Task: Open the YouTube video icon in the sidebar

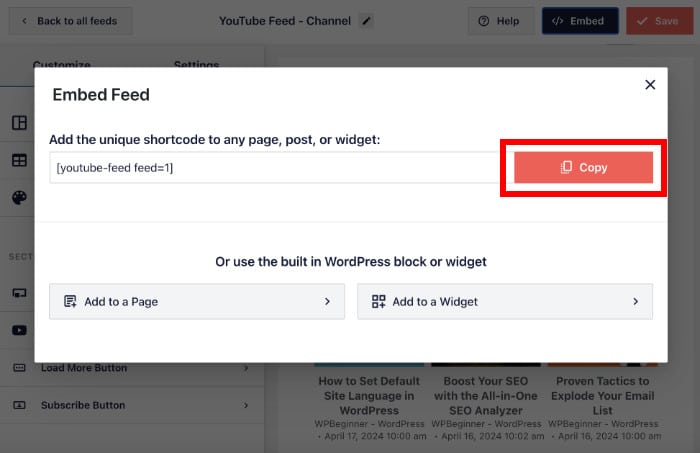Action: pyautogui.click(x=19, y=330)
